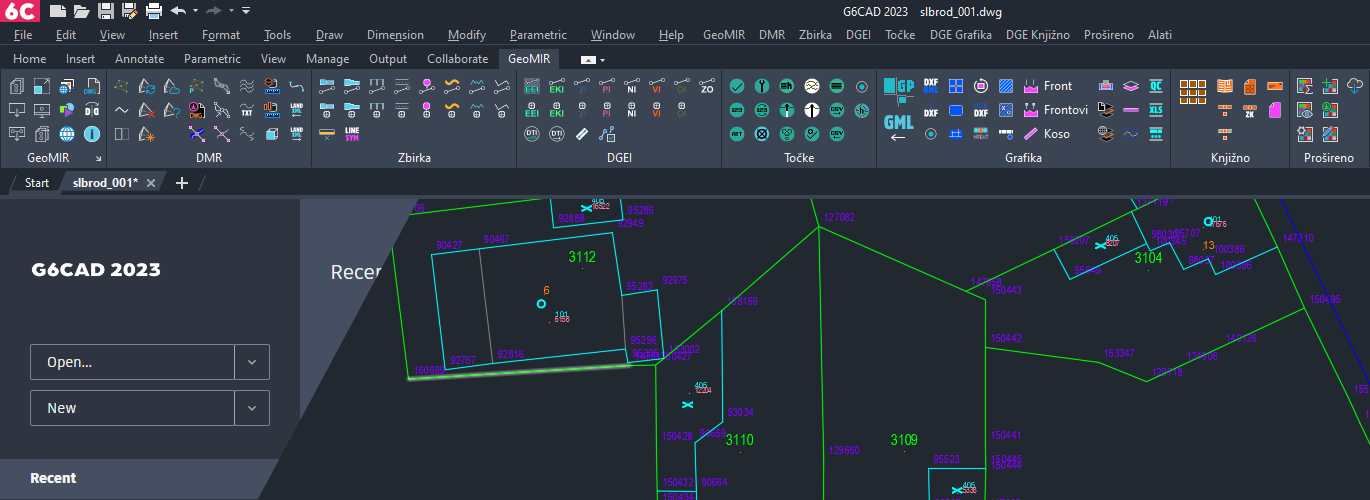Viewport: 1370px width, 500px height.
Task: Click the New button
Action: (132, 408)
